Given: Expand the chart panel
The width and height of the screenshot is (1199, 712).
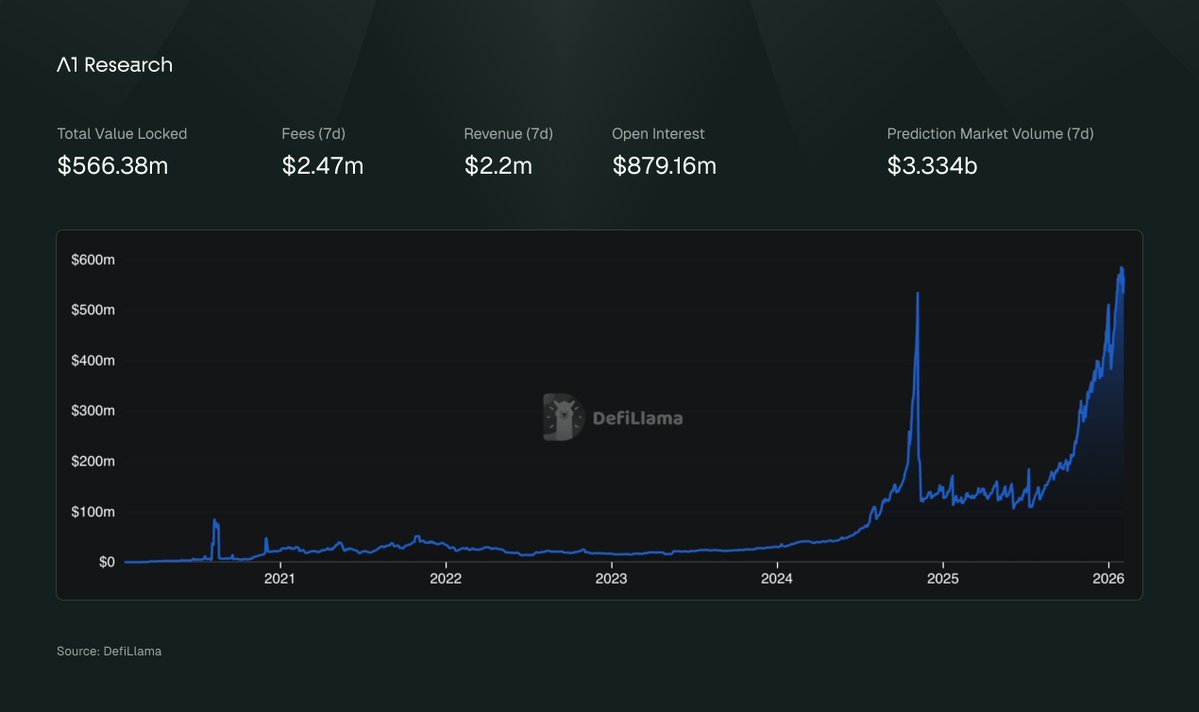Looking at the screenshot, I should pos(599,413).
